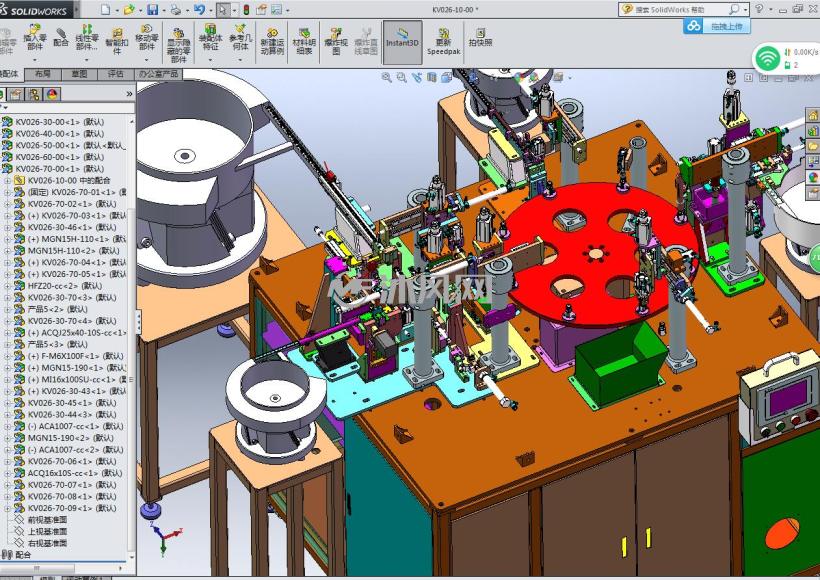Viewport: 820px width, 580px height.
Task: Click the rebuild traffic light icon
Action: (246, 9)
